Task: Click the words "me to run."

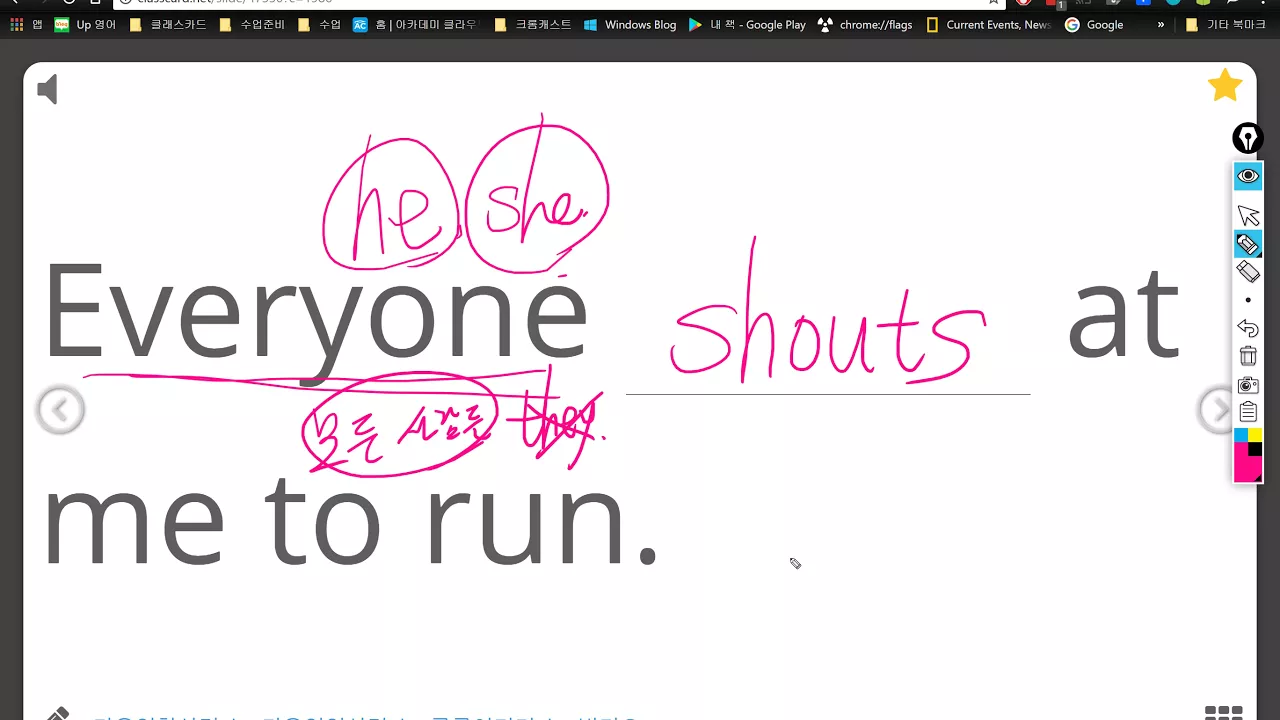Action: pos(350,522)
